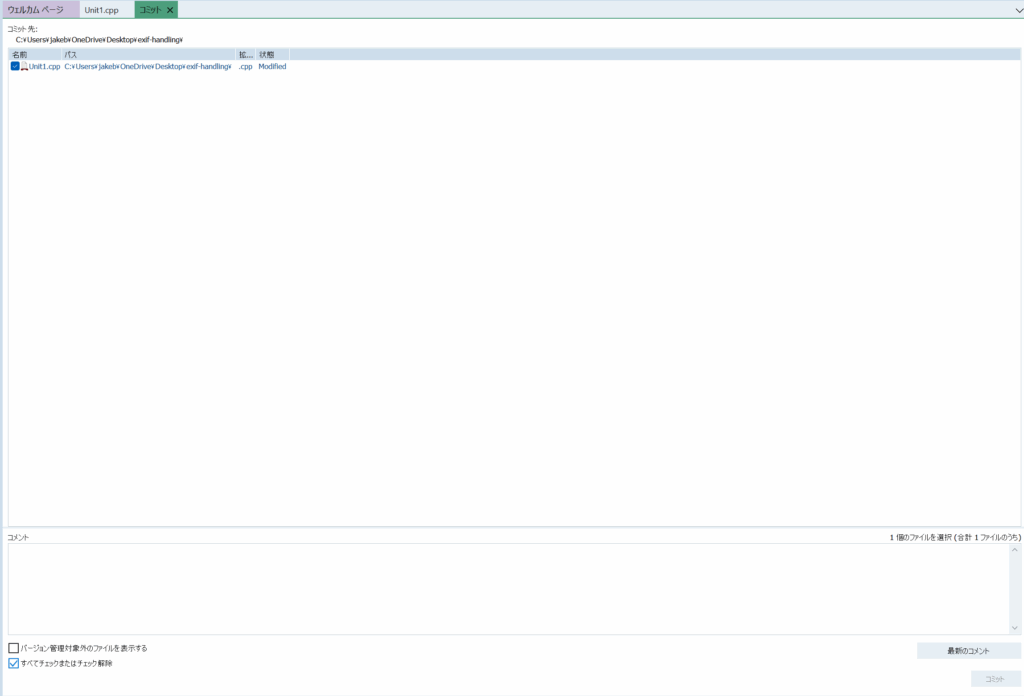This screenshot has height=696, width=1024.
Task: Switch to the Unit1.cpp editor tab
Action: pos(101,10)
